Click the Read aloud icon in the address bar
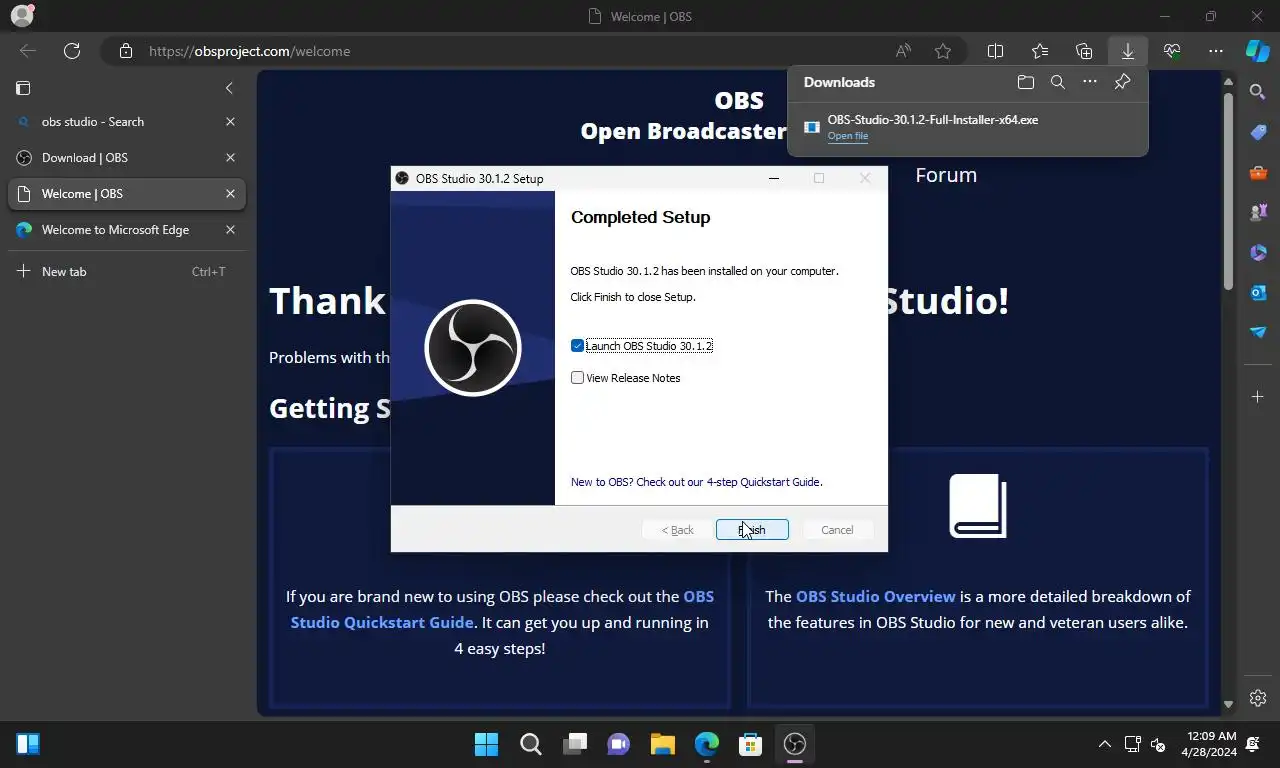 903,51
